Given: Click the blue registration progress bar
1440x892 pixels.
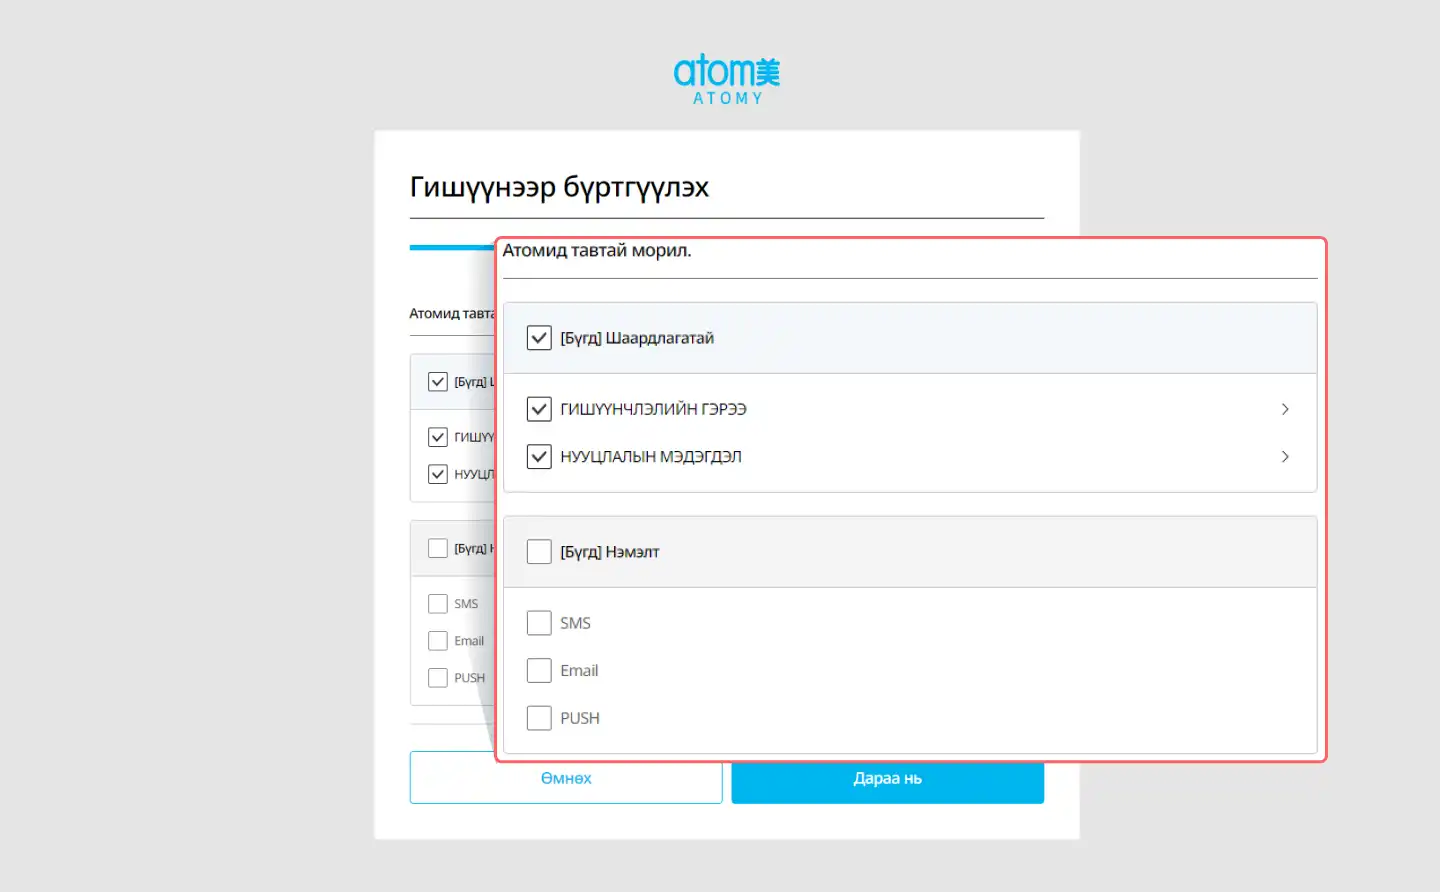Looking at the screenshot, I should coord(451,247).
